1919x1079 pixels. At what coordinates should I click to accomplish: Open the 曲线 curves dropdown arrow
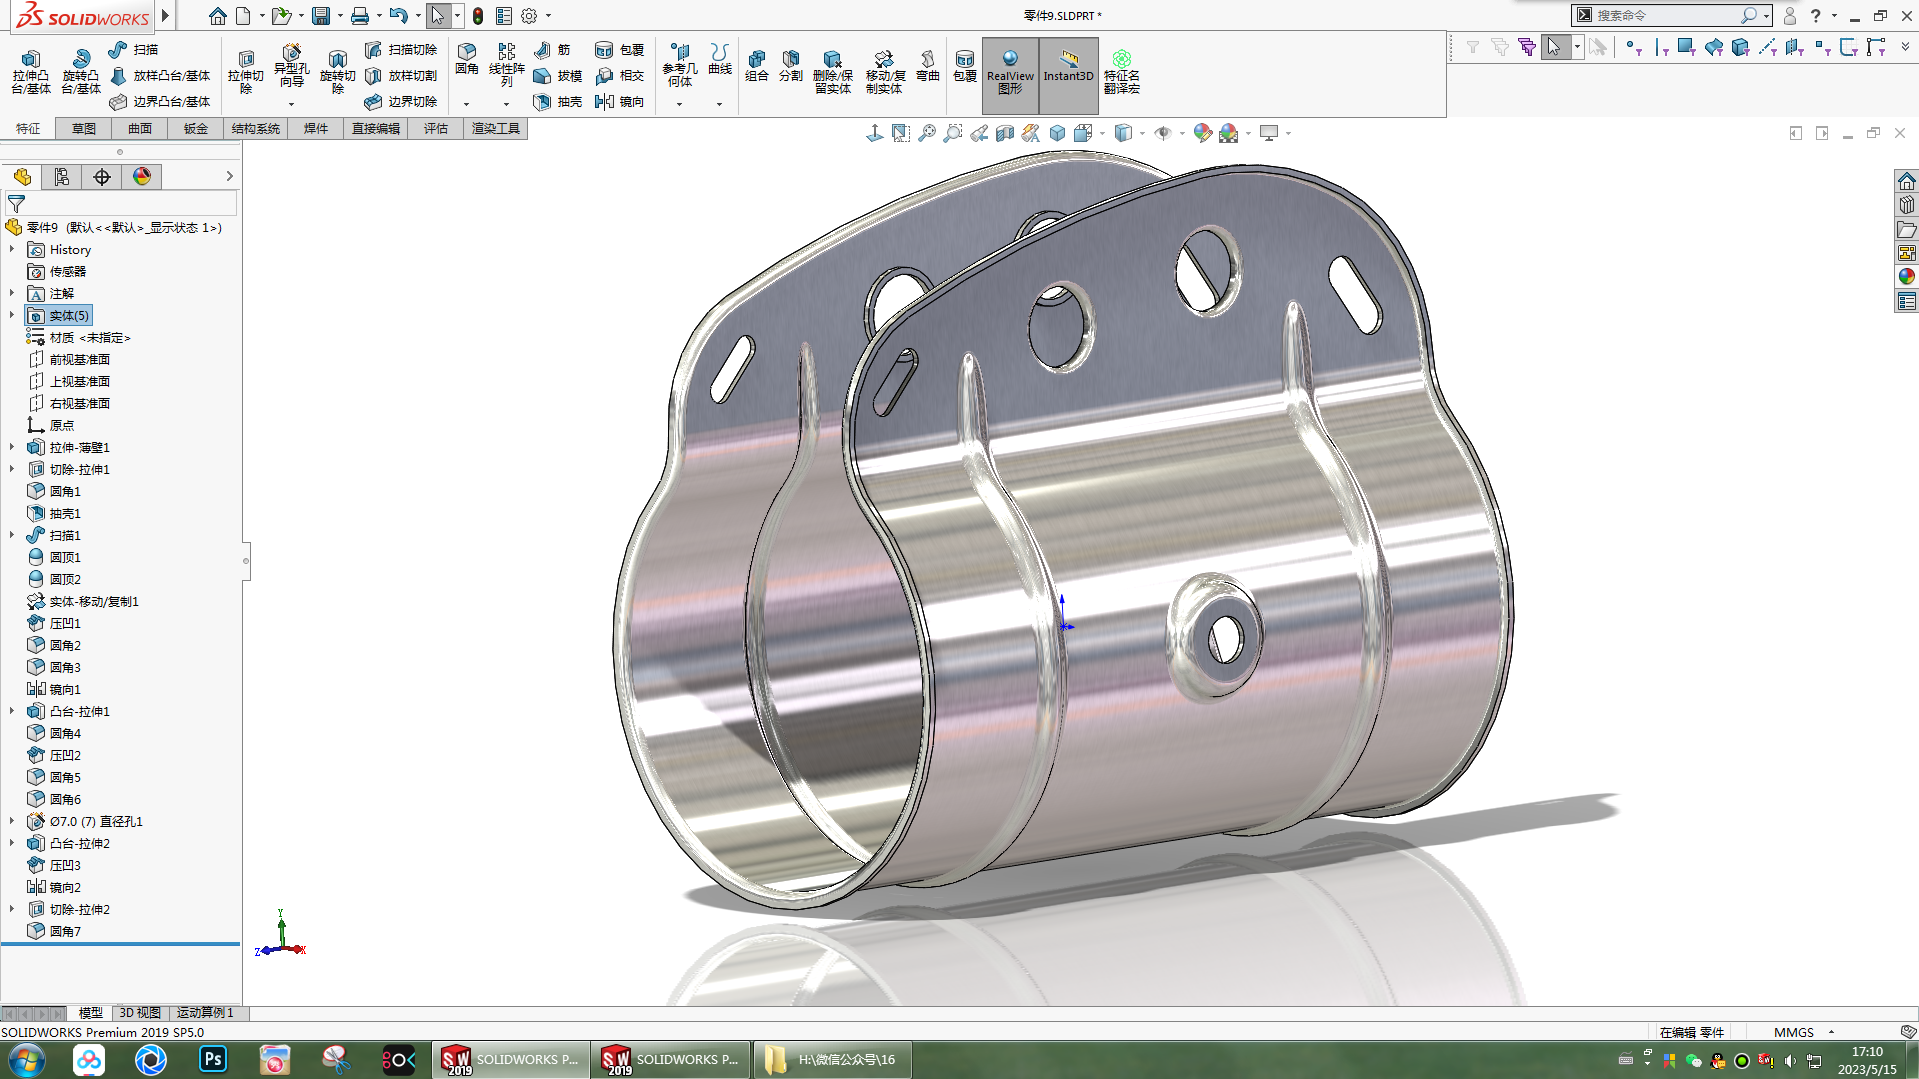719,104
